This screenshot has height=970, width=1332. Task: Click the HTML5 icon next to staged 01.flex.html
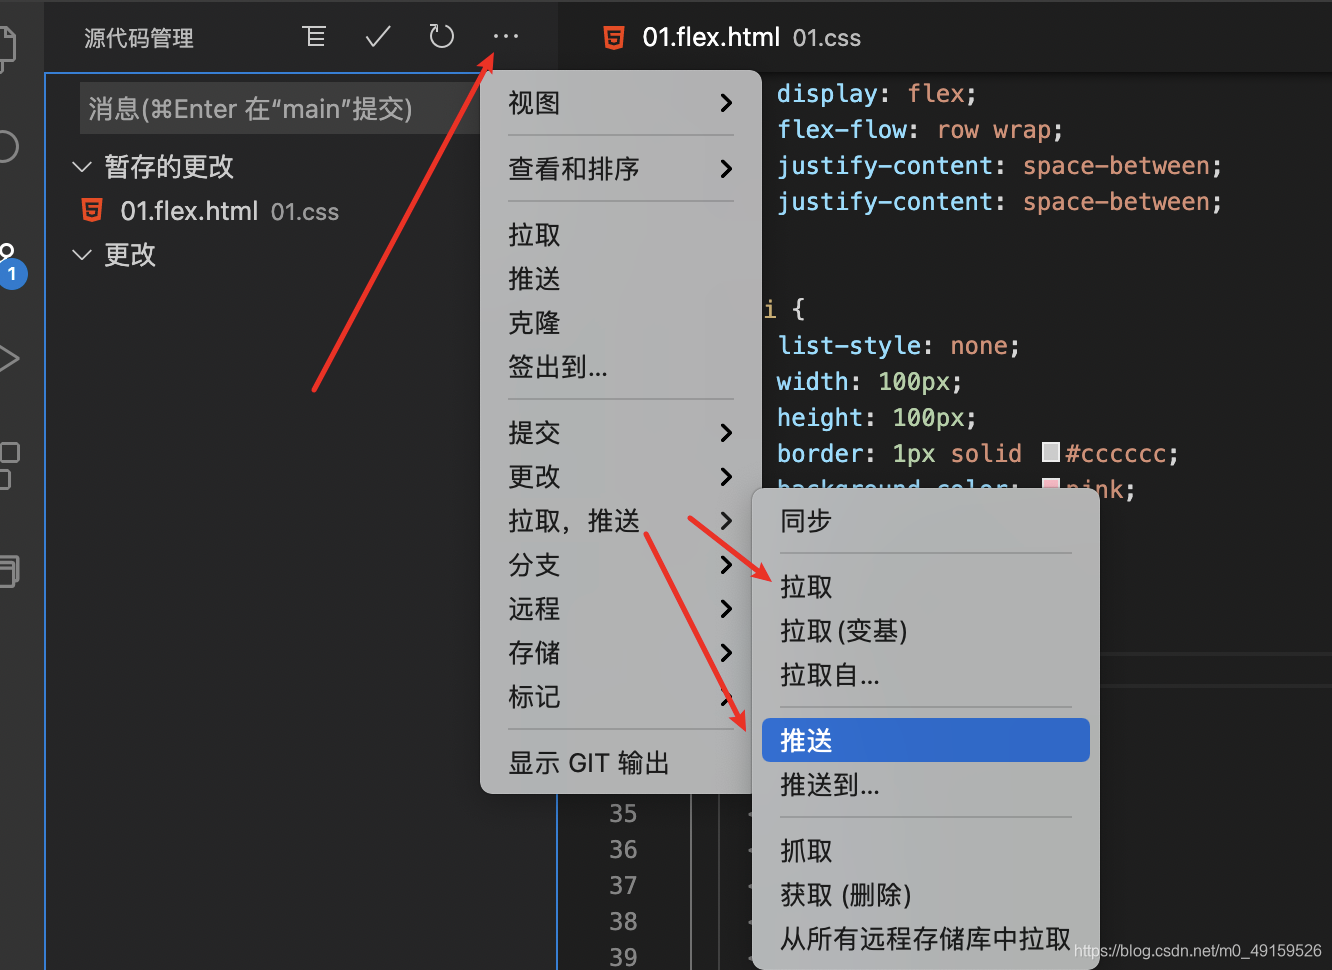click(x=92, y=211)
